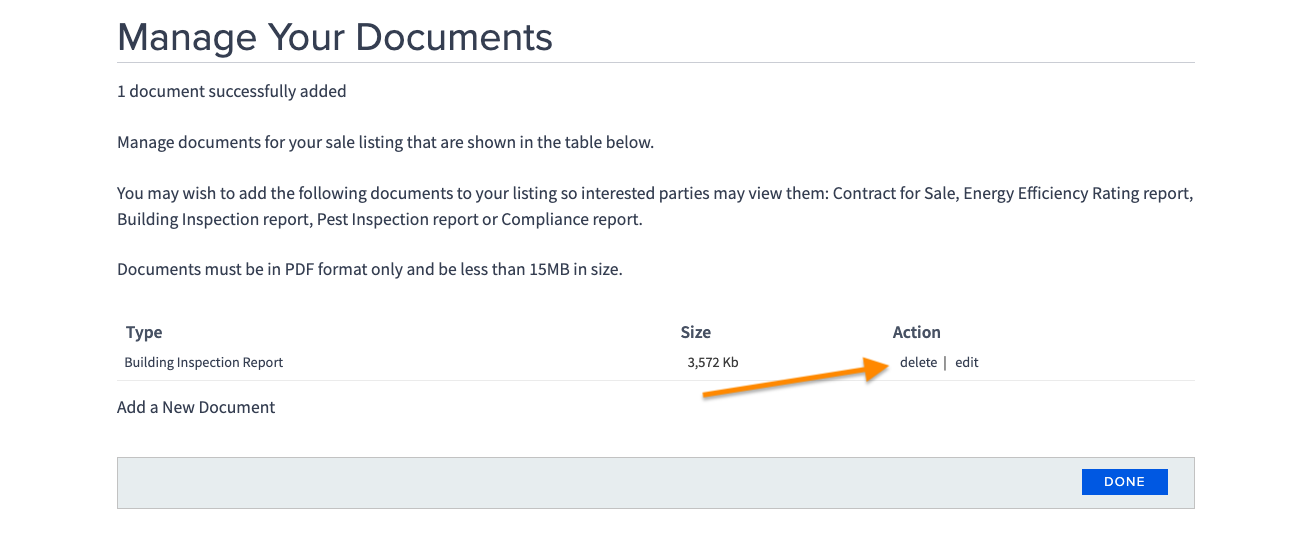Open the Add a New Document link
This screenshot has height=543, width=1313.
[196, 407]
